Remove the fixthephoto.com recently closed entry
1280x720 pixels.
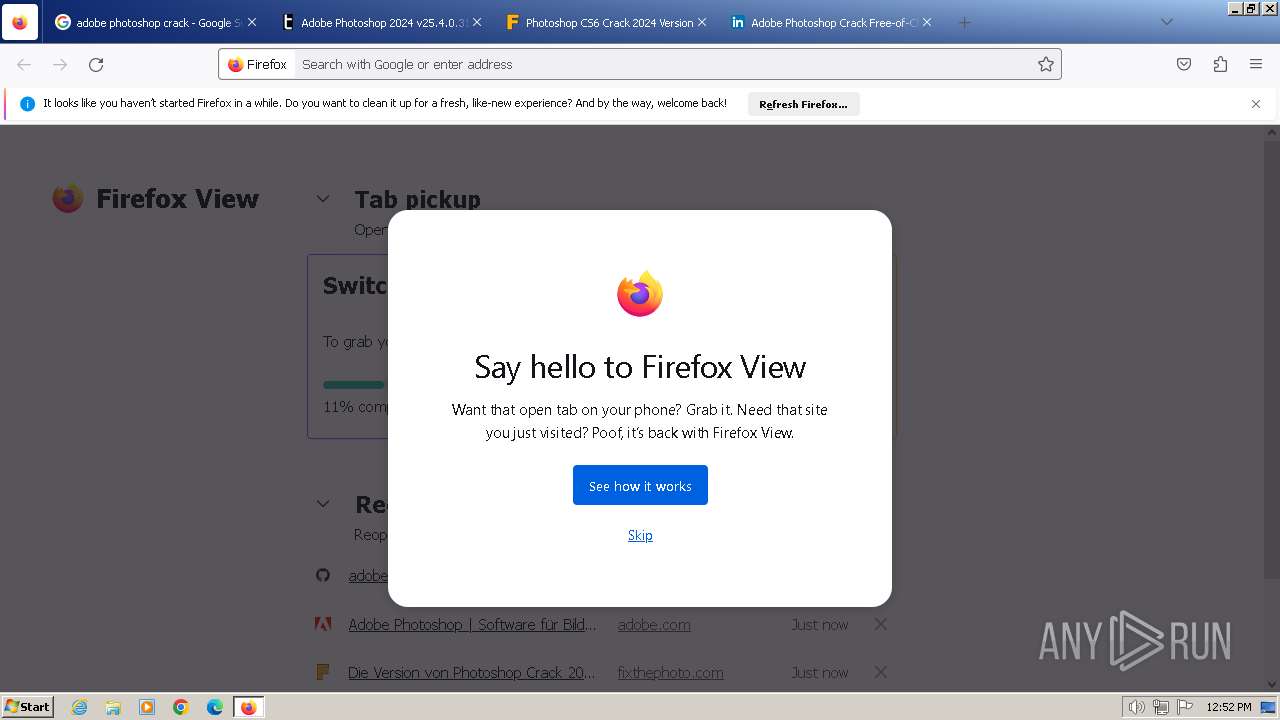pos(881,672)
